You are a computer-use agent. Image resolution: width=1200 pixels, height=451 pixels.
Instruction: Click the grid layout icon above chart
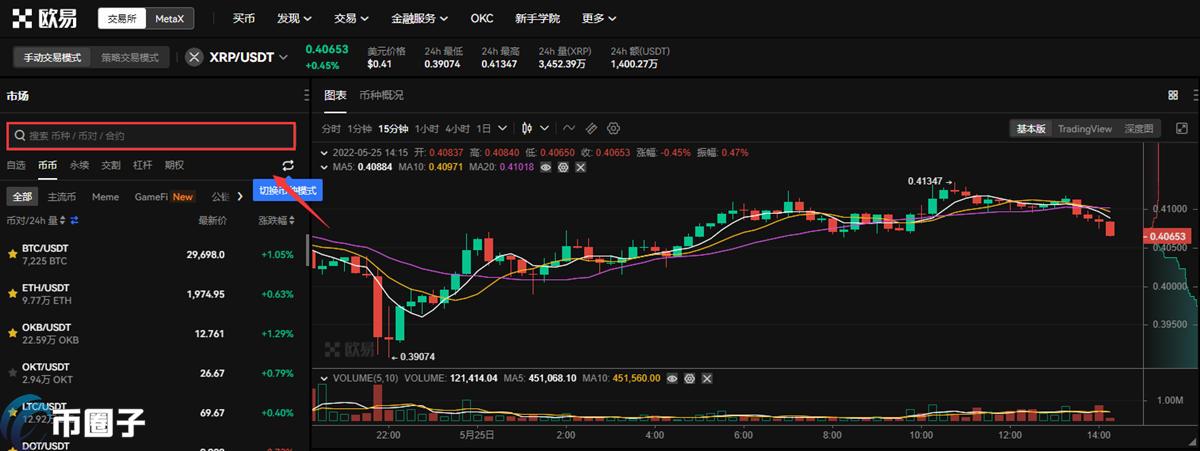coord(1173,95)
